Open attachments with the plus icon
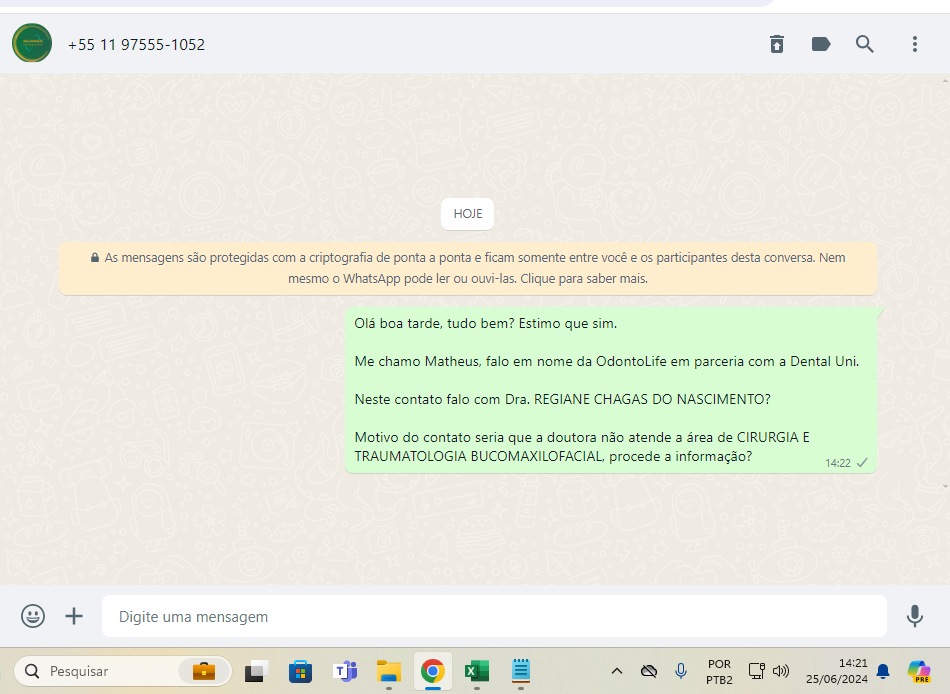Viewport: 950px width, 694px height. pos(74,616)
